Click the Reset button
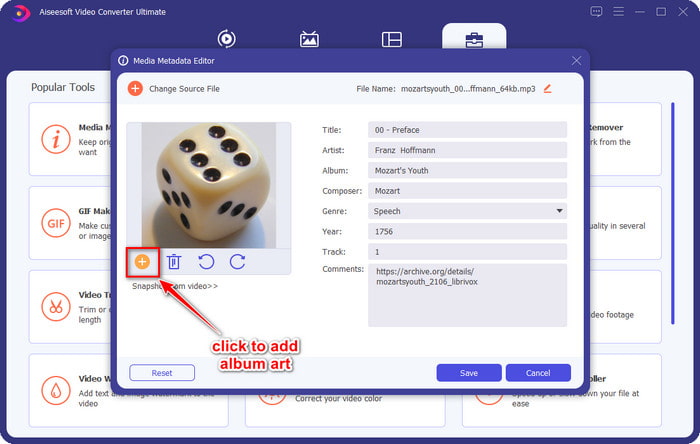The image size is (700, 444). [x=162, y=373]
